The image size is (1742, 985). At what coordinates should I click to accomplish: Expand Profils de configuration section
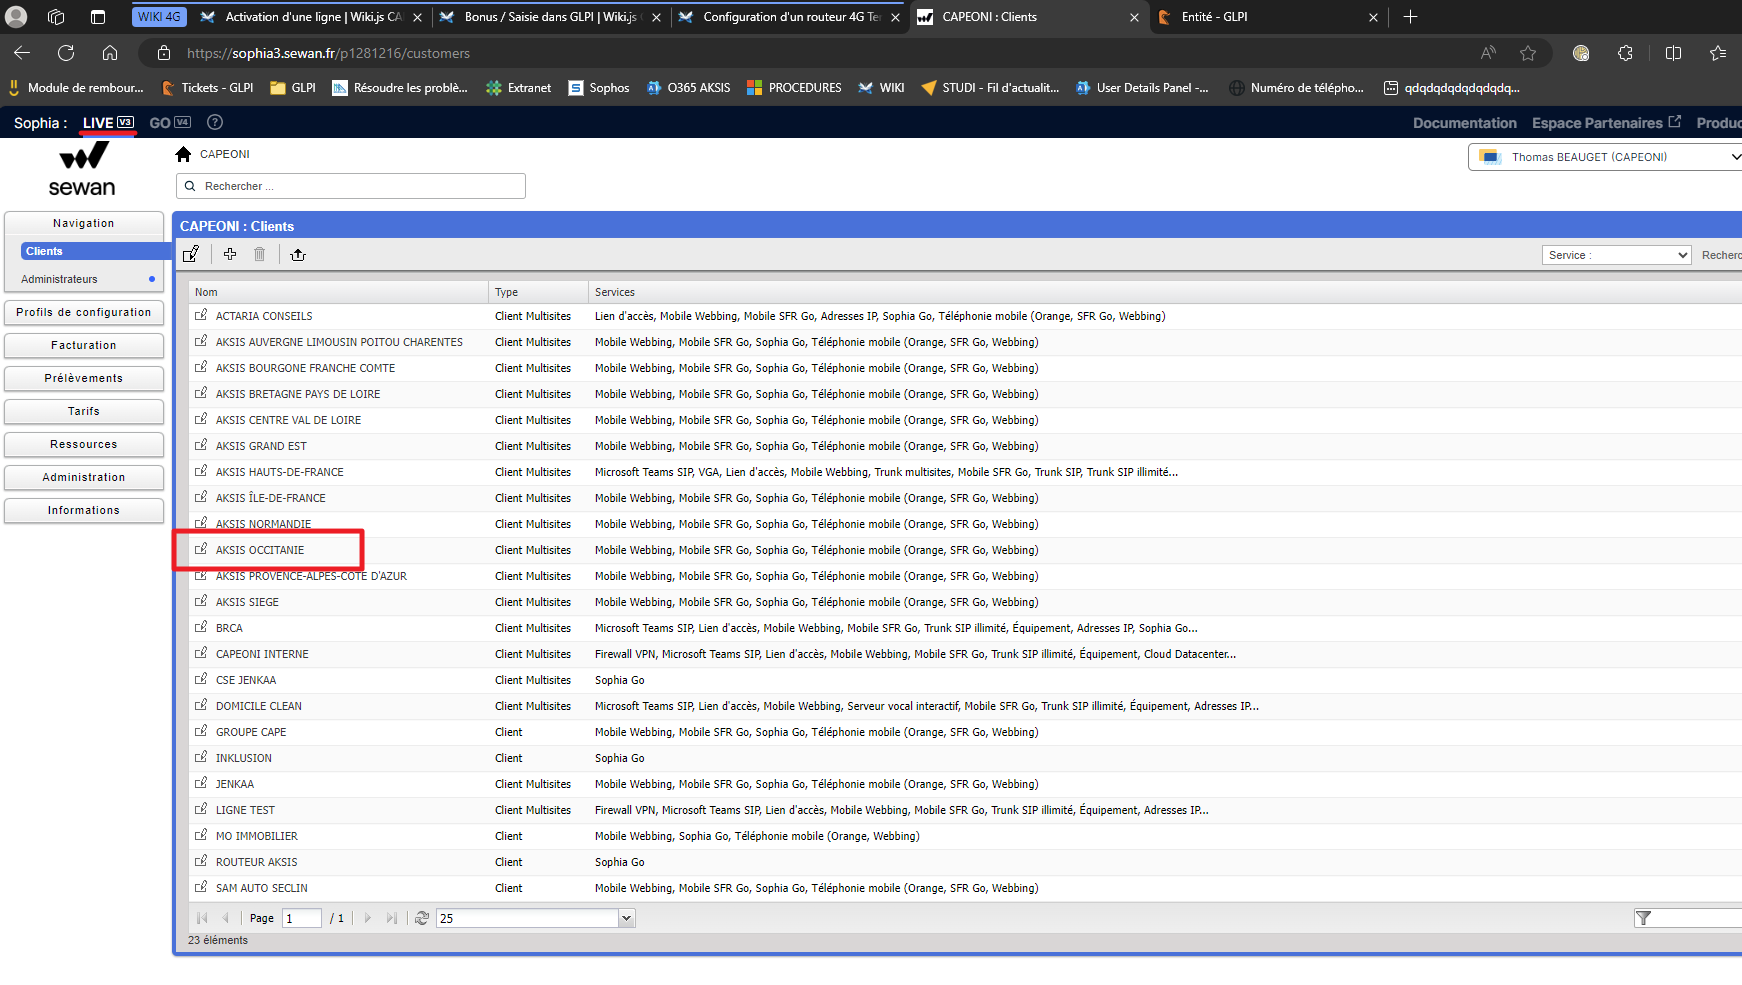click(x=84, y=312)
